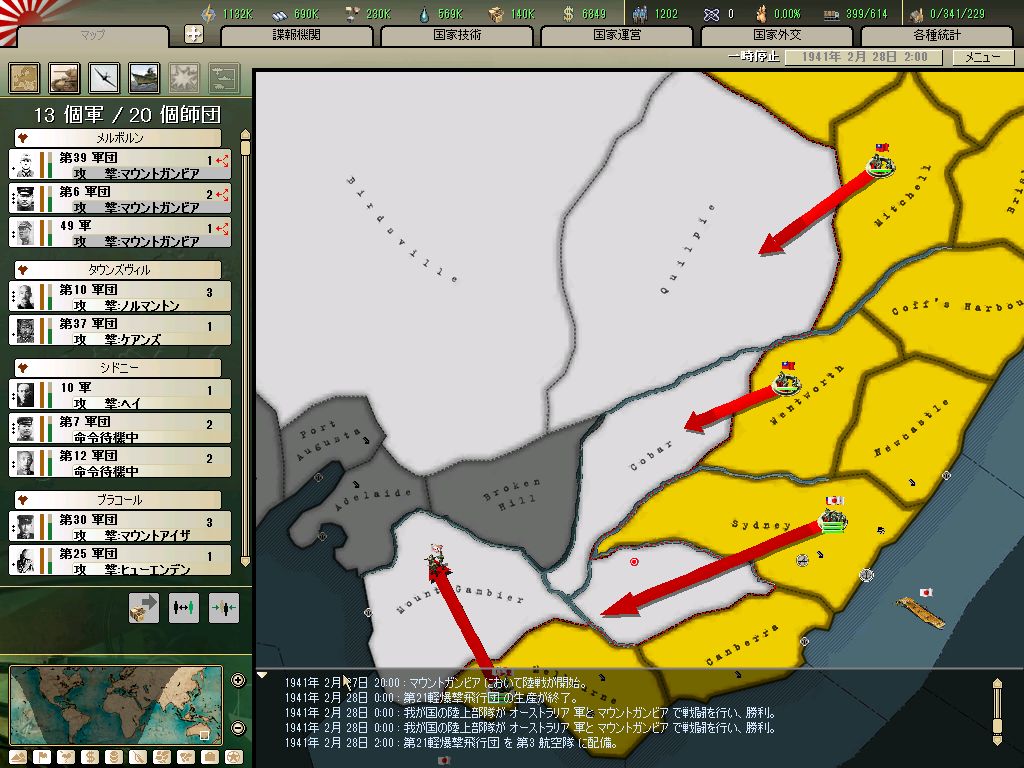The height and width of the screenshot is (768, 1024).
Task: Open the マップ tab
Action: point(92,36)
